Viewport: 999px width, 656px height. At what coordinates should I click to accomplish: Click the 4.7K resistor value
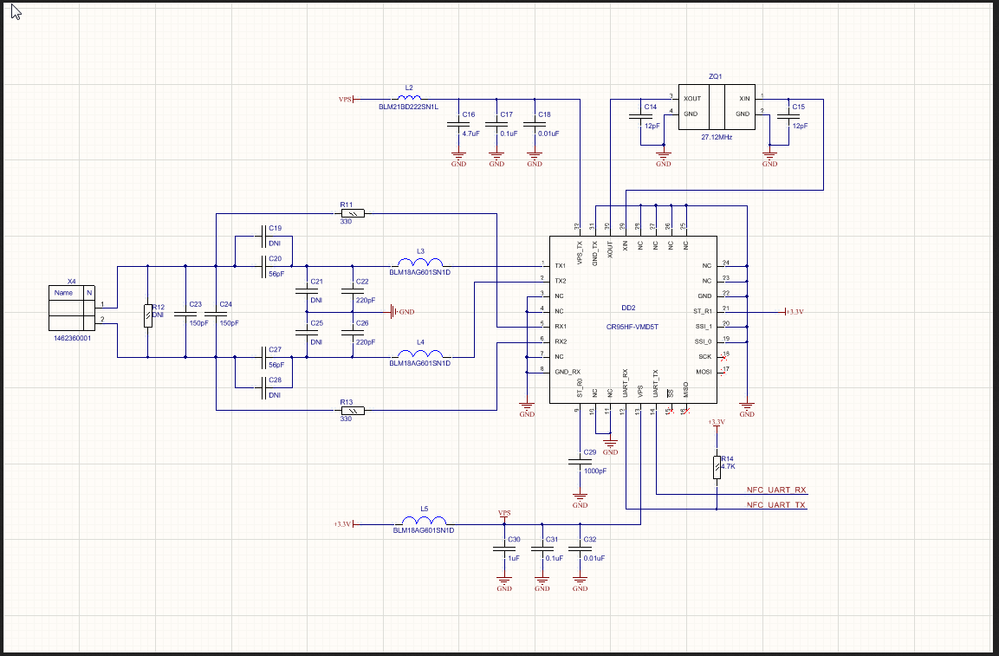(x=728, y=466)
